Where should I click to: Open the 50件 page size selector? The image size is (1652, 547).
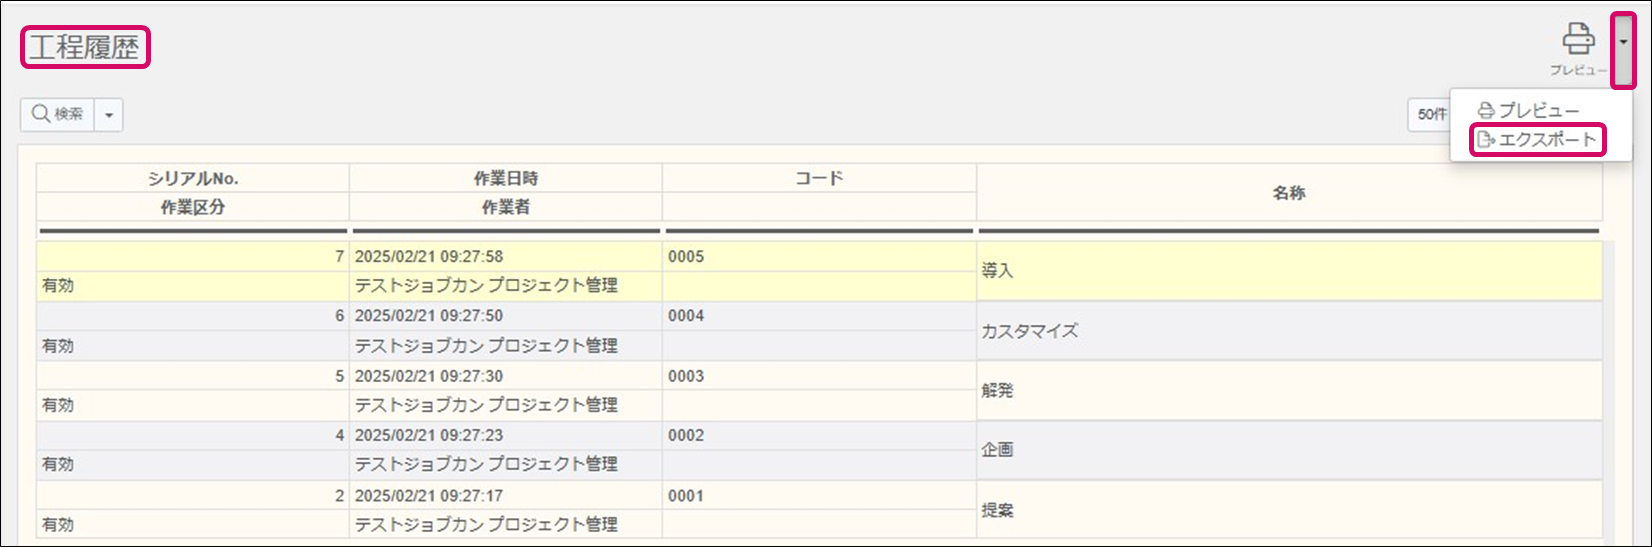pos(1431,115)
